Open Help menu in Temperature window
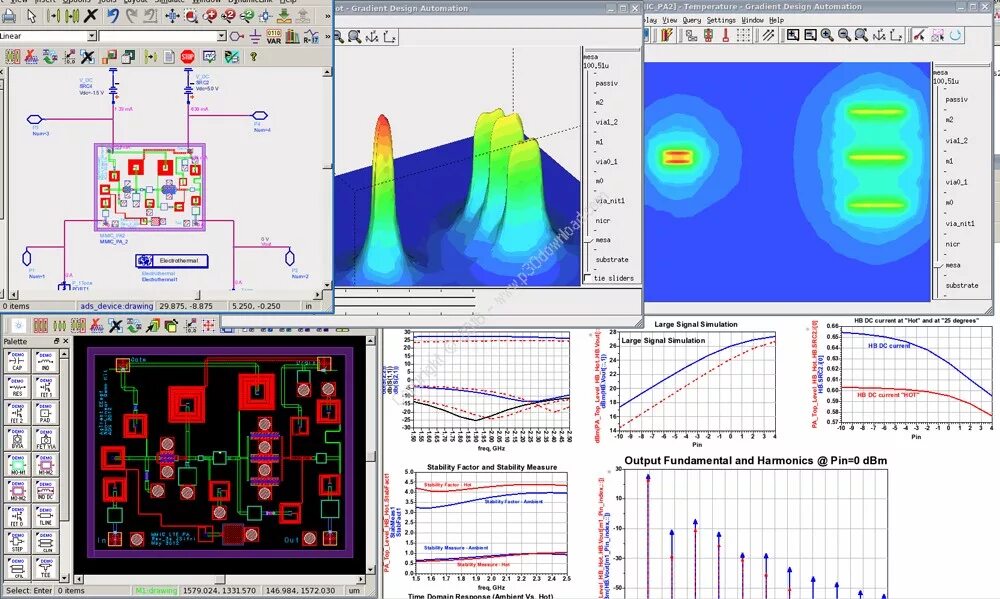The image size is (1000, 599). click(x=776, y=20)
